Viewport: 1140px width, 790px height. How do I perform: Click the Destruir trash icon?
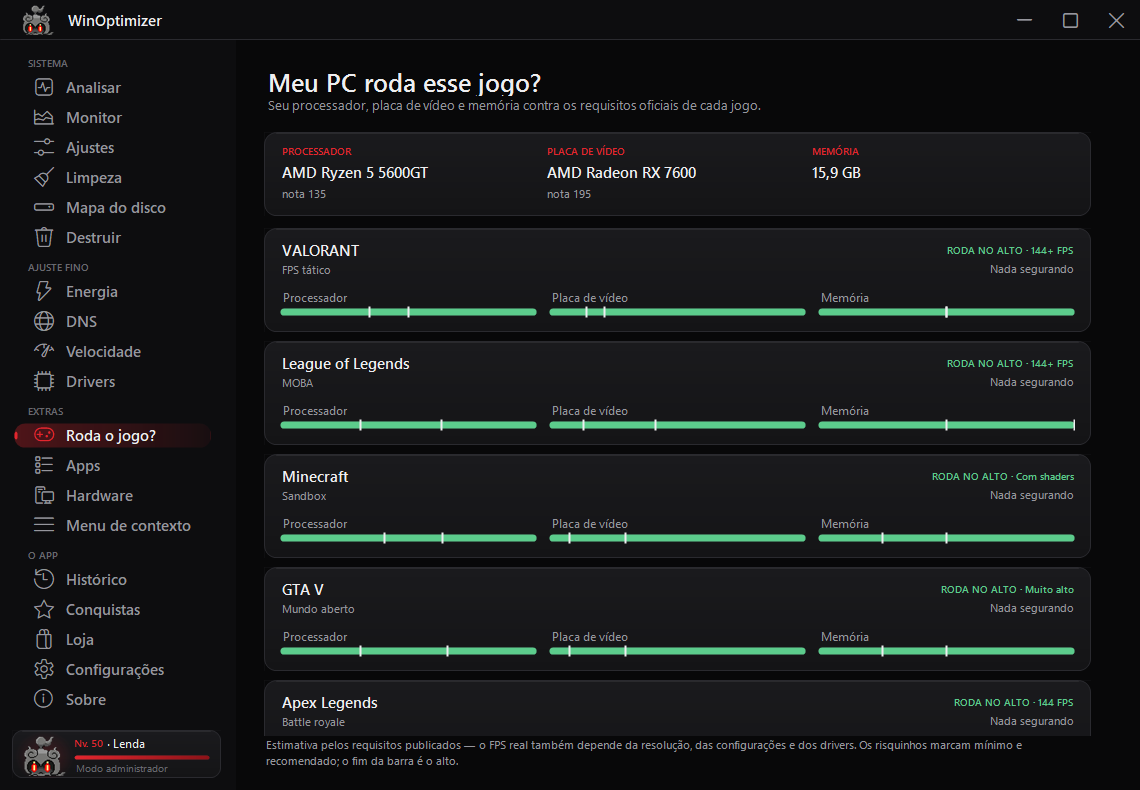(x=44, y=237)
